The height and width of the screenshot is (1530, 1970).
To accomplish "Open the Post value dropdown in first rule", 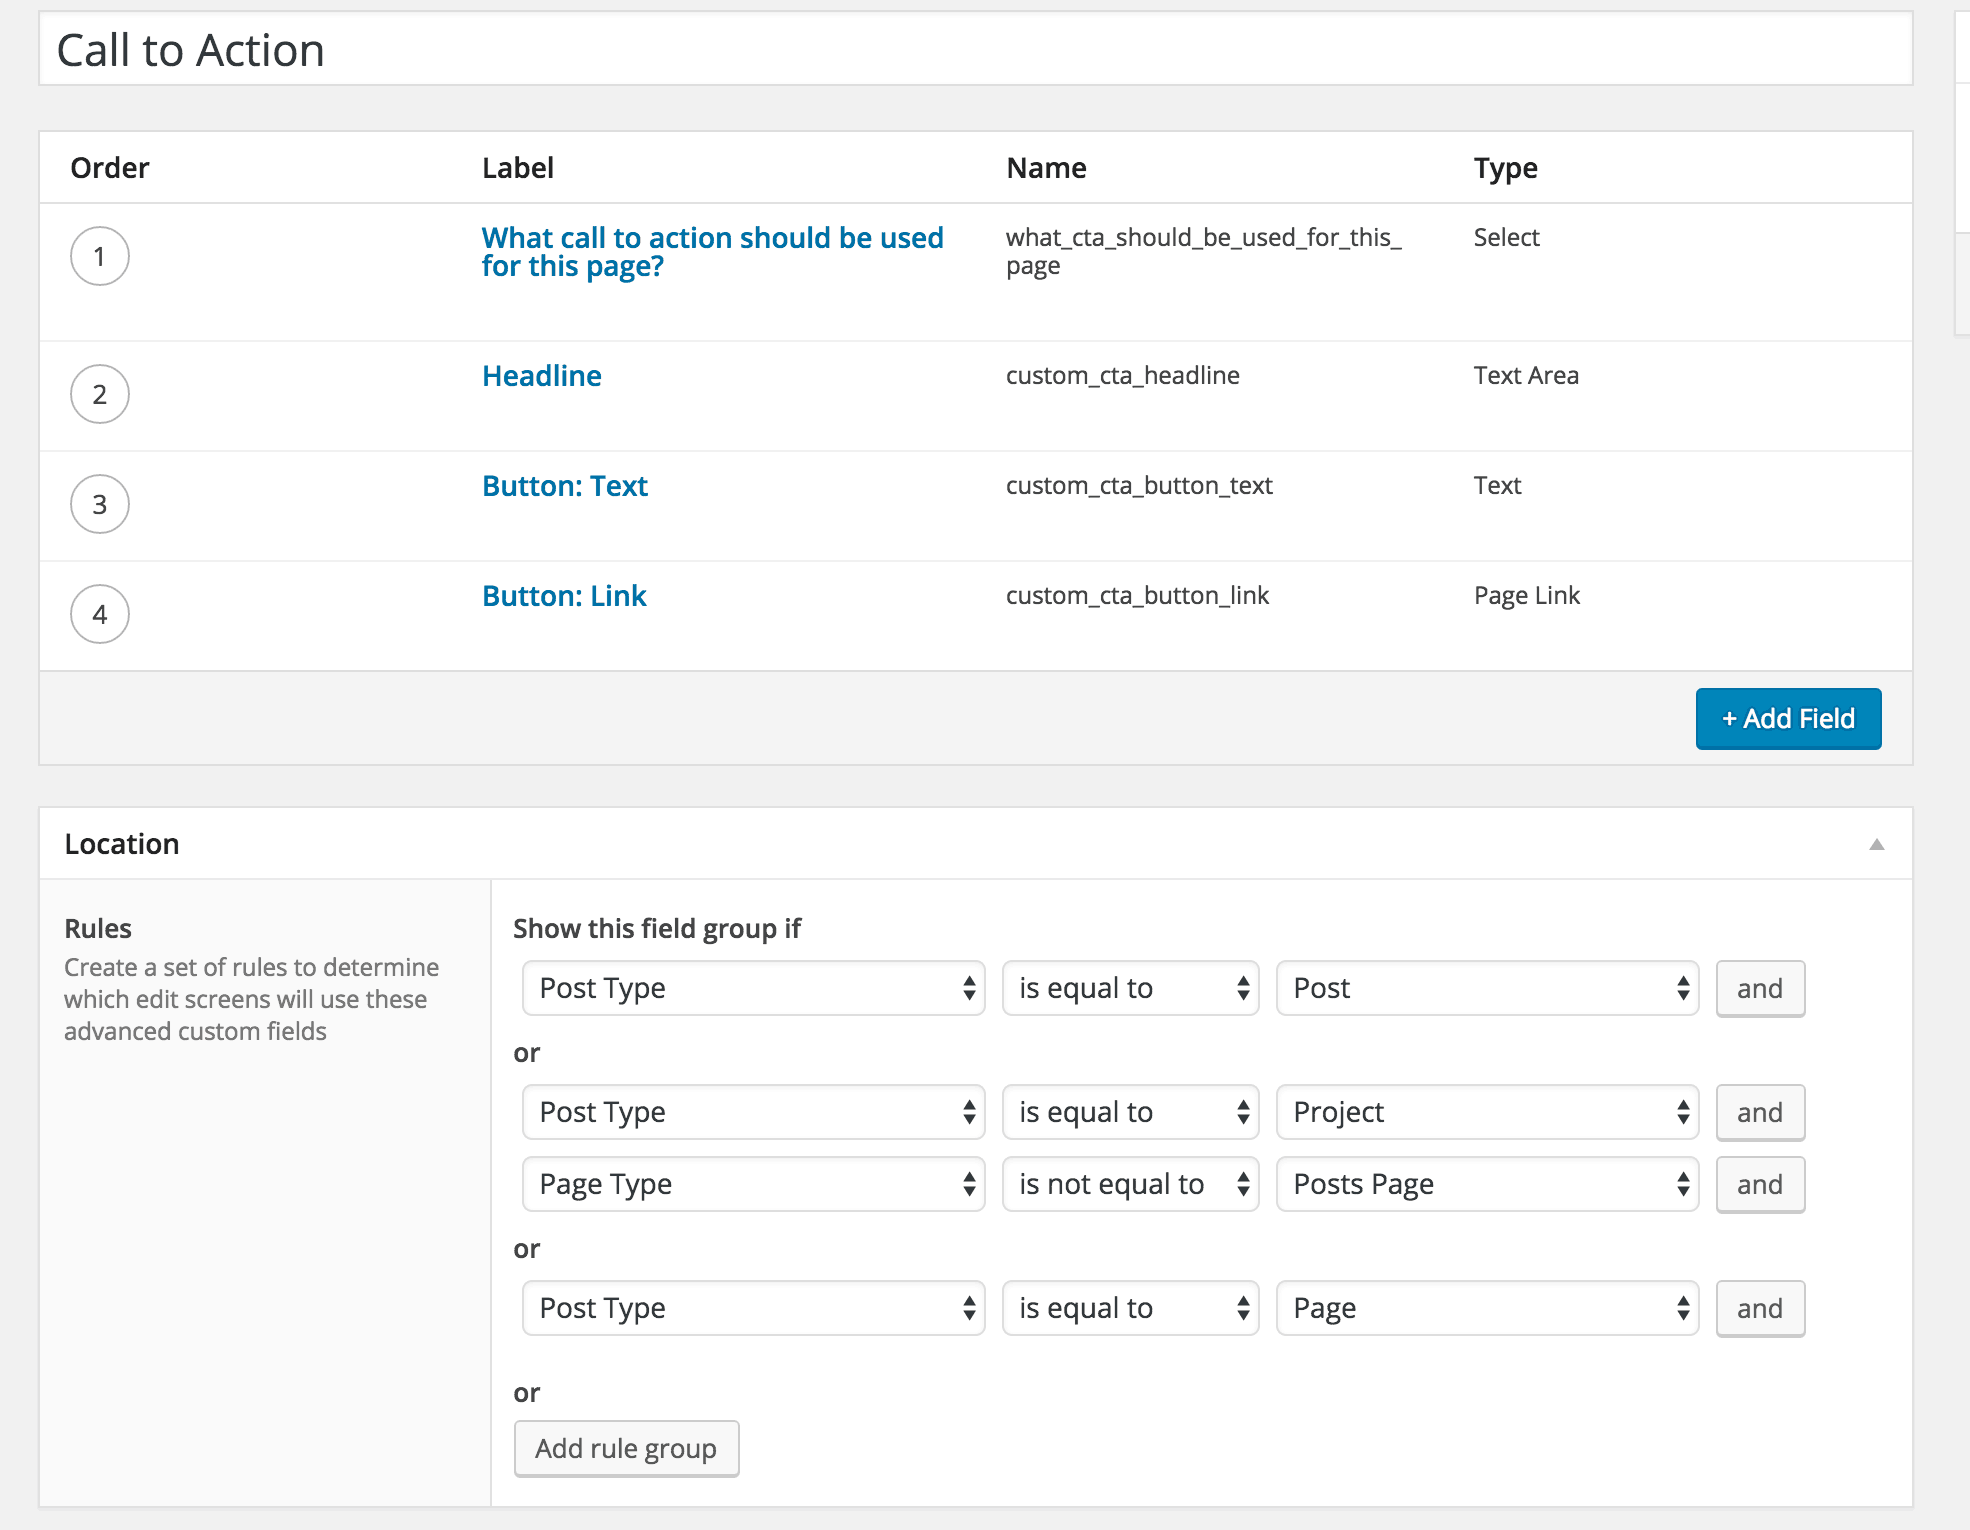I will [x=1486, y=988].
